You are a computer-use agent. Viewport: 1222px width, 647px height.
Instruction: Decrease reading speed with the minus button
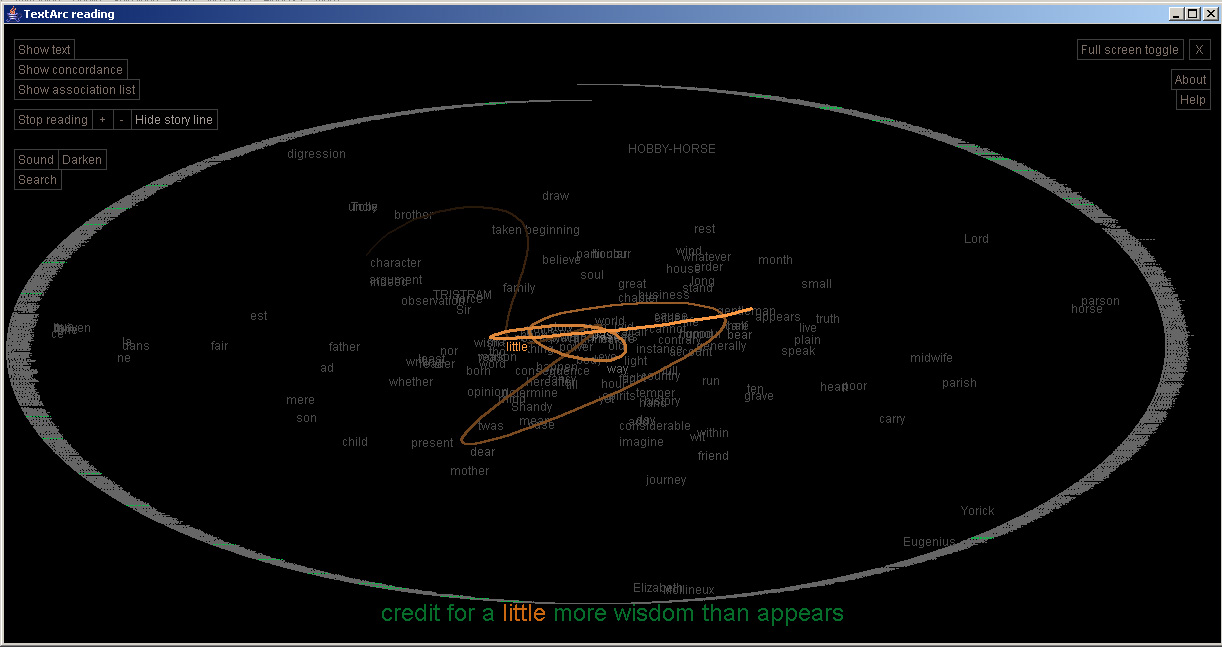pyautogui.click(x=122, y=120)
